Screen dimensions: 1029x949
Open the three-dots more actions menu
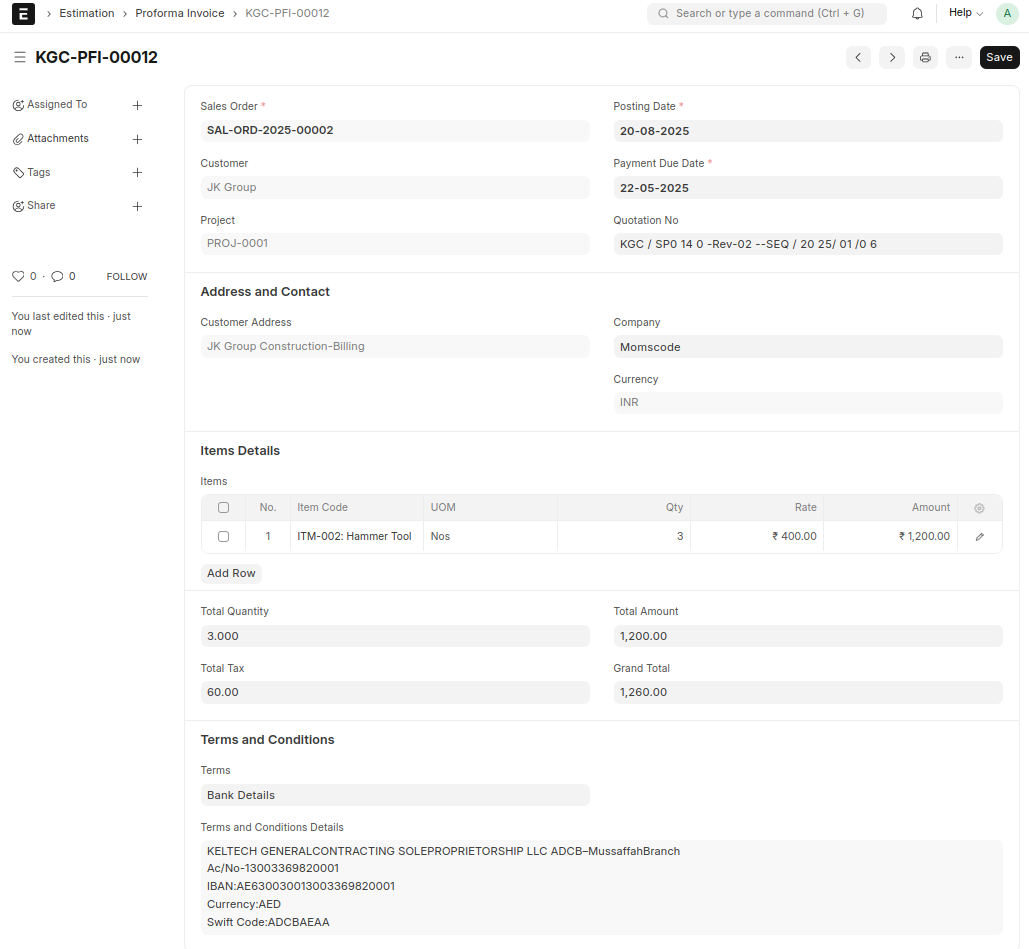click(959, 58)
